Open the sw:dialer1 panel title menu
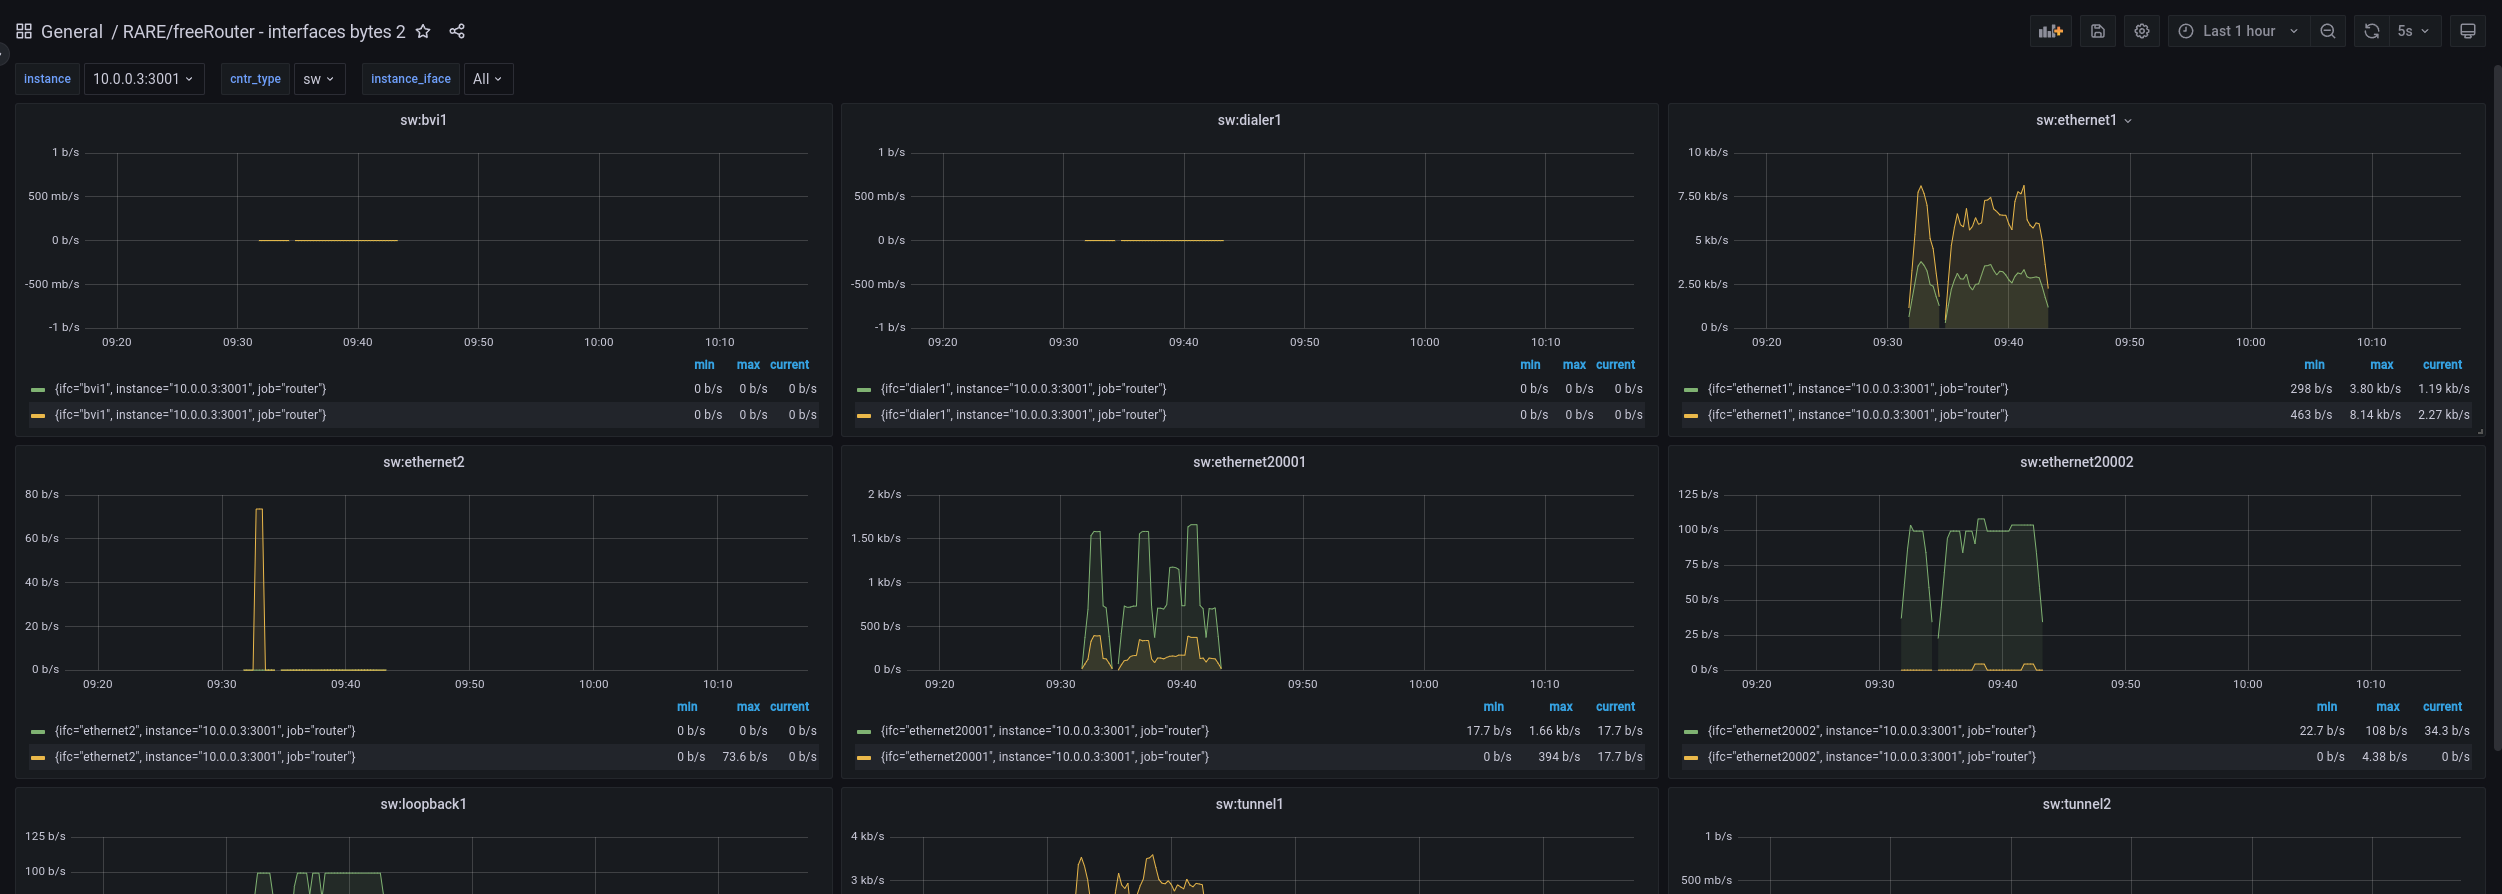Image resolution: width=2502 pixels, height=894 pixels. click(1249, 120)
